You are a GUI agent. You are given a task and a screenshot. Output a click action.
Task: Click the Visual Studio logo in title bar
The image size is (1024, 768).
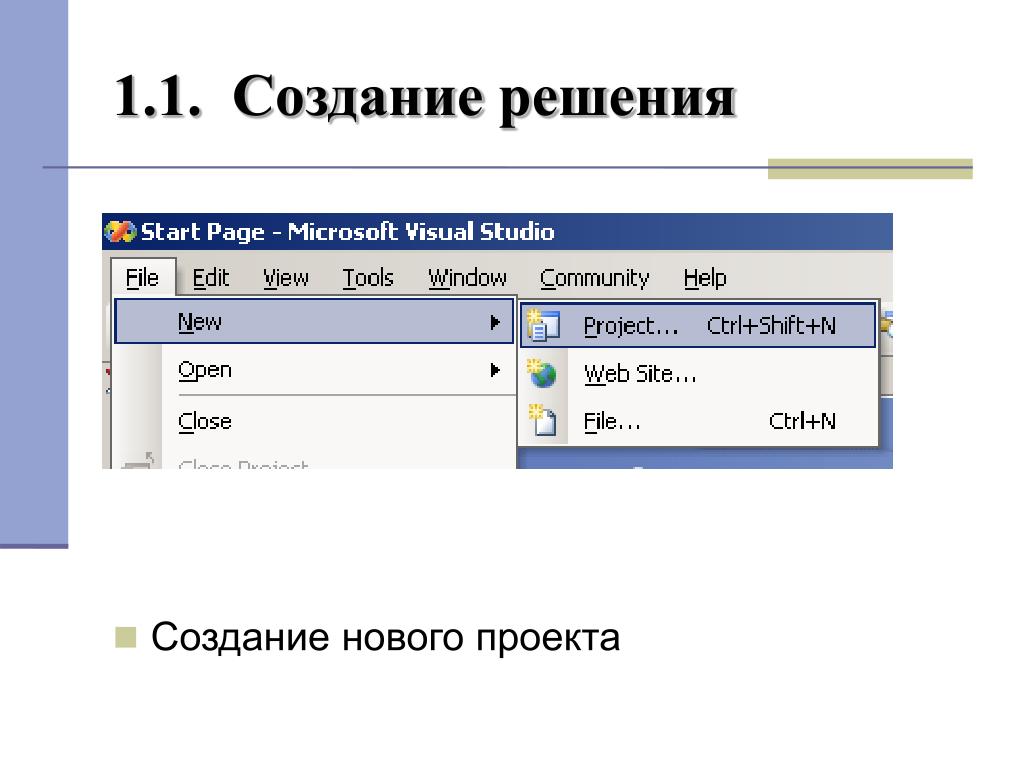coord(120,232)
